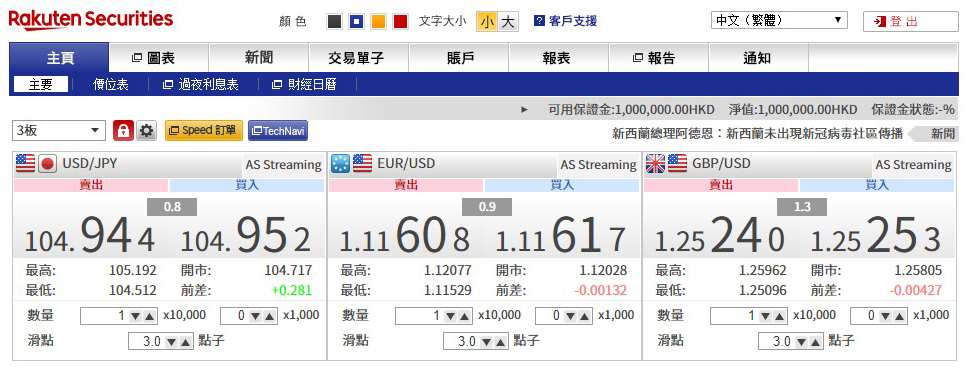967x376 pixels.
Task: Pick the red color theme swatch
Action: point(401,22)
